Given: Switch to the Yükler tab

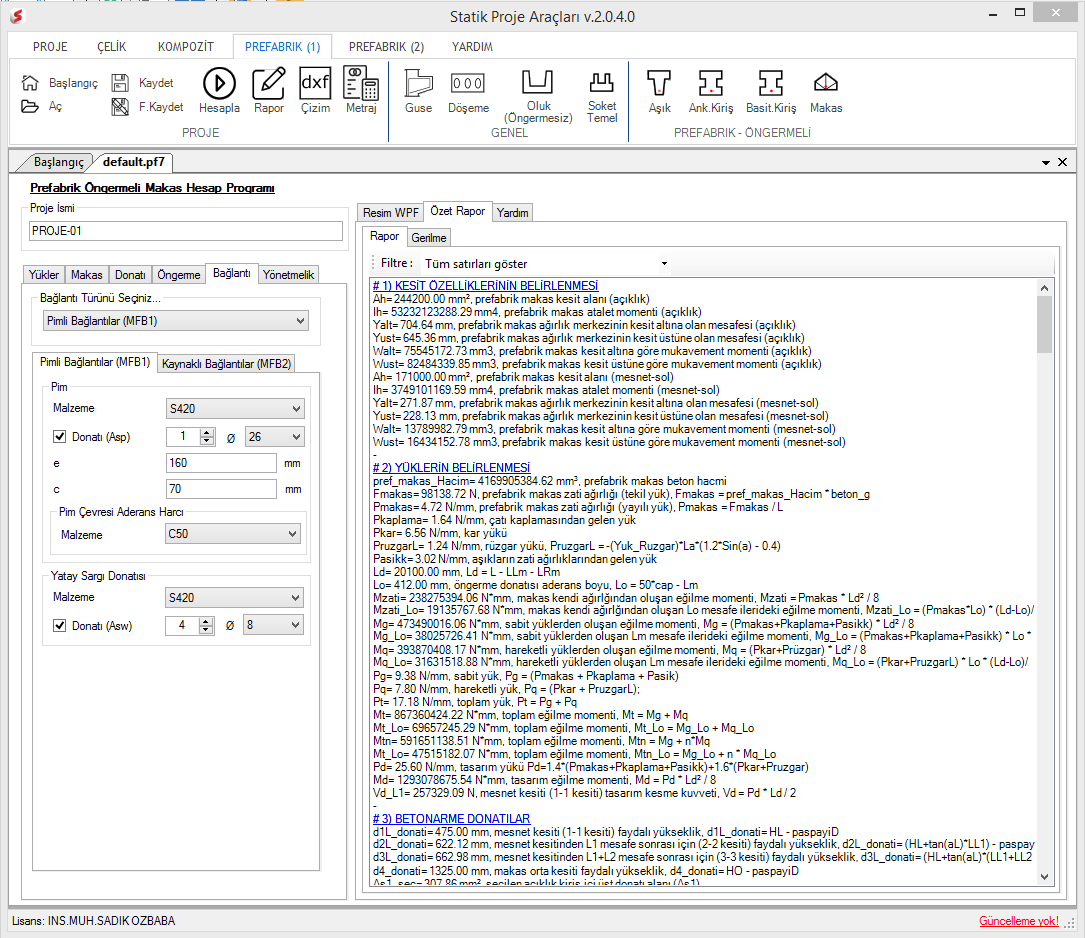Looking at the screenshot, I should click(44, 275).
